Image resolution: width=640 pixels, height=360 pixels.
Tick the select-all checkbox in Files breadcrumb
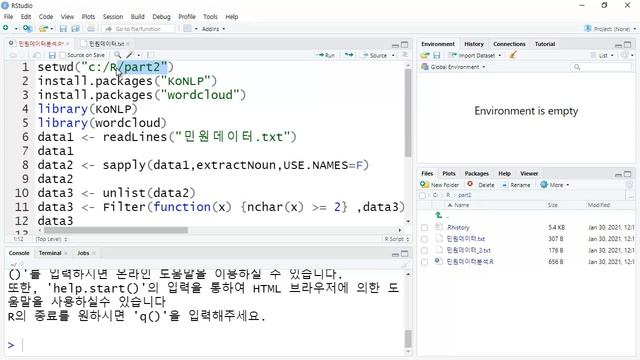(x=422, y=196)
